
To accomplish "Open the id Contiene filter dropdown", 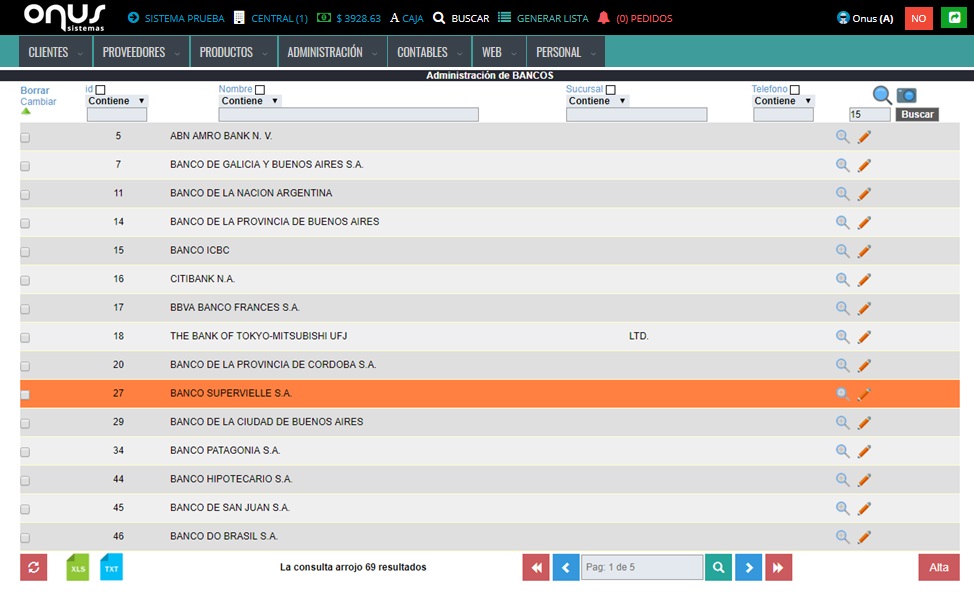I will point(117,101).
